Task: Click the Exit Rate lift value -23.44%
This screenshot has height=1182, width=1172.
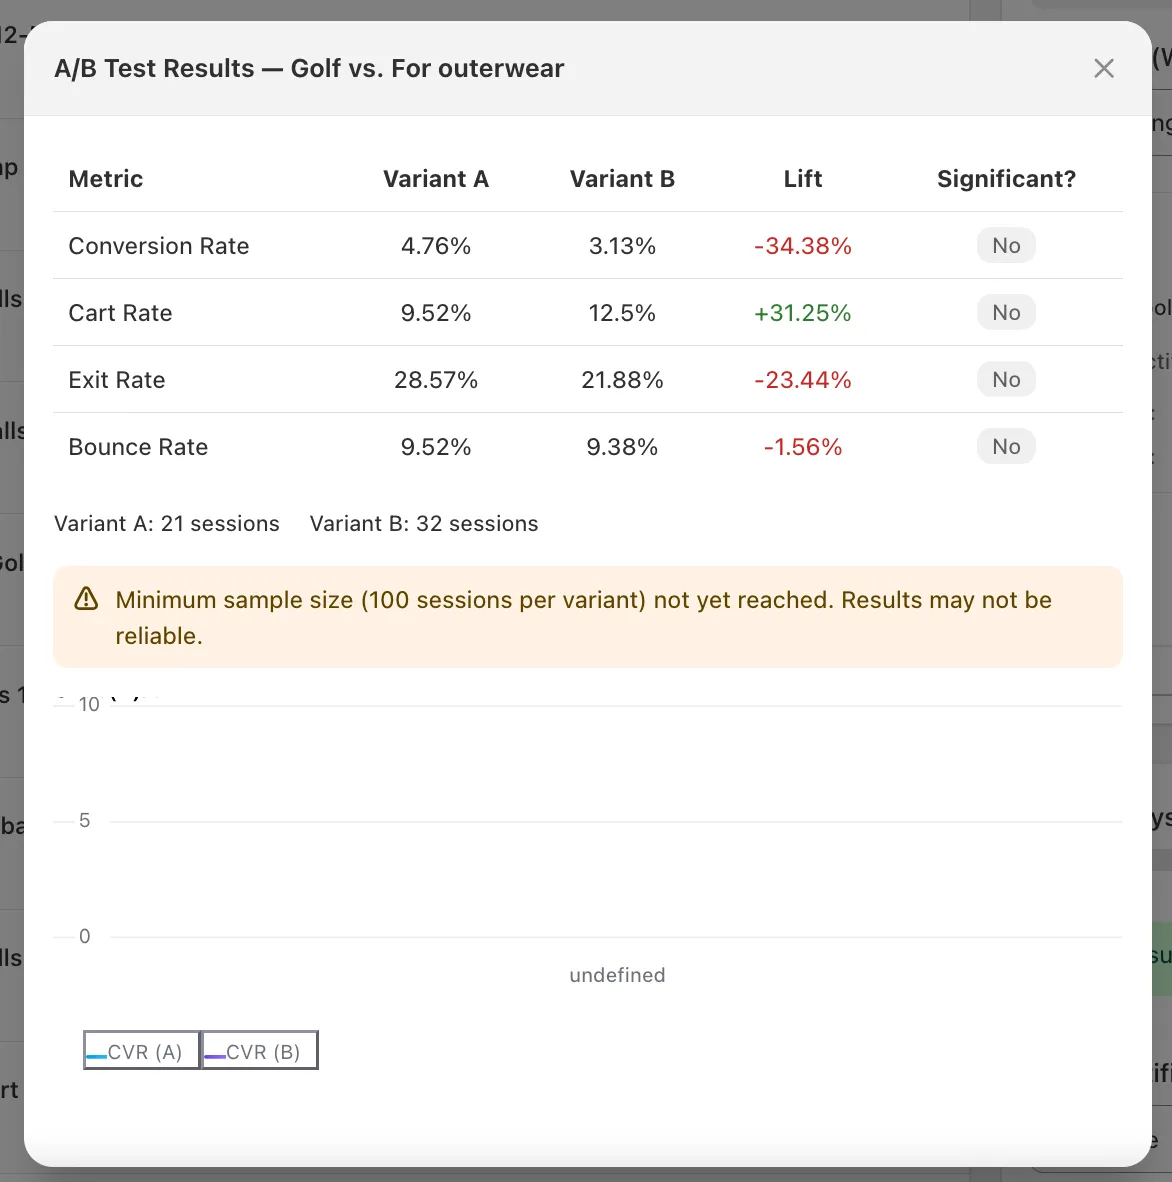Action: coord(803,379)
